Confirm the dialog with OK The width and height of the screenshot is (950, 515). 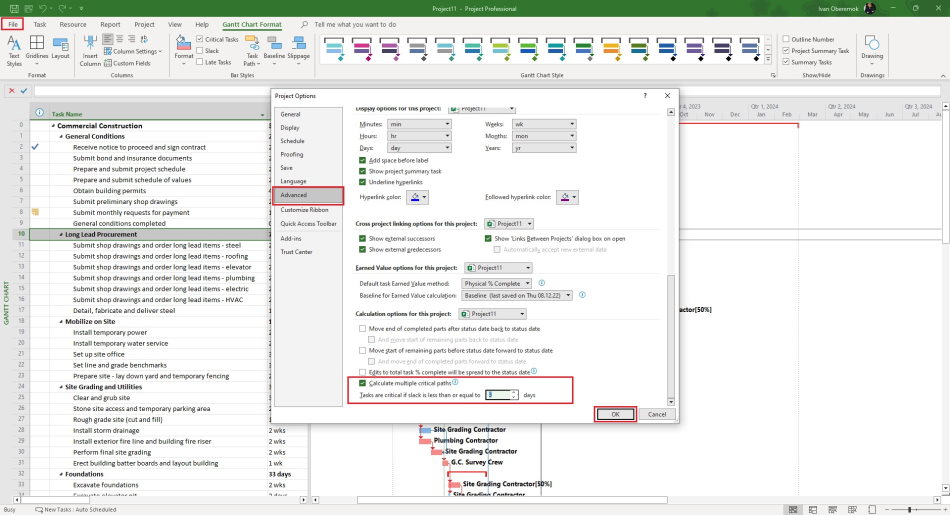(x=615, y=414)
